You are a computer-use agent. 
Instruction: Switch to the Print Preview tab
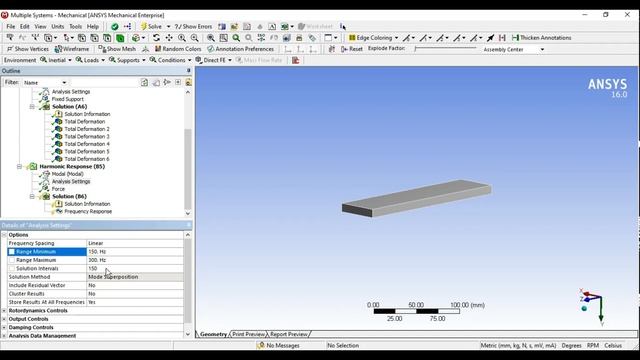[248, 334]
